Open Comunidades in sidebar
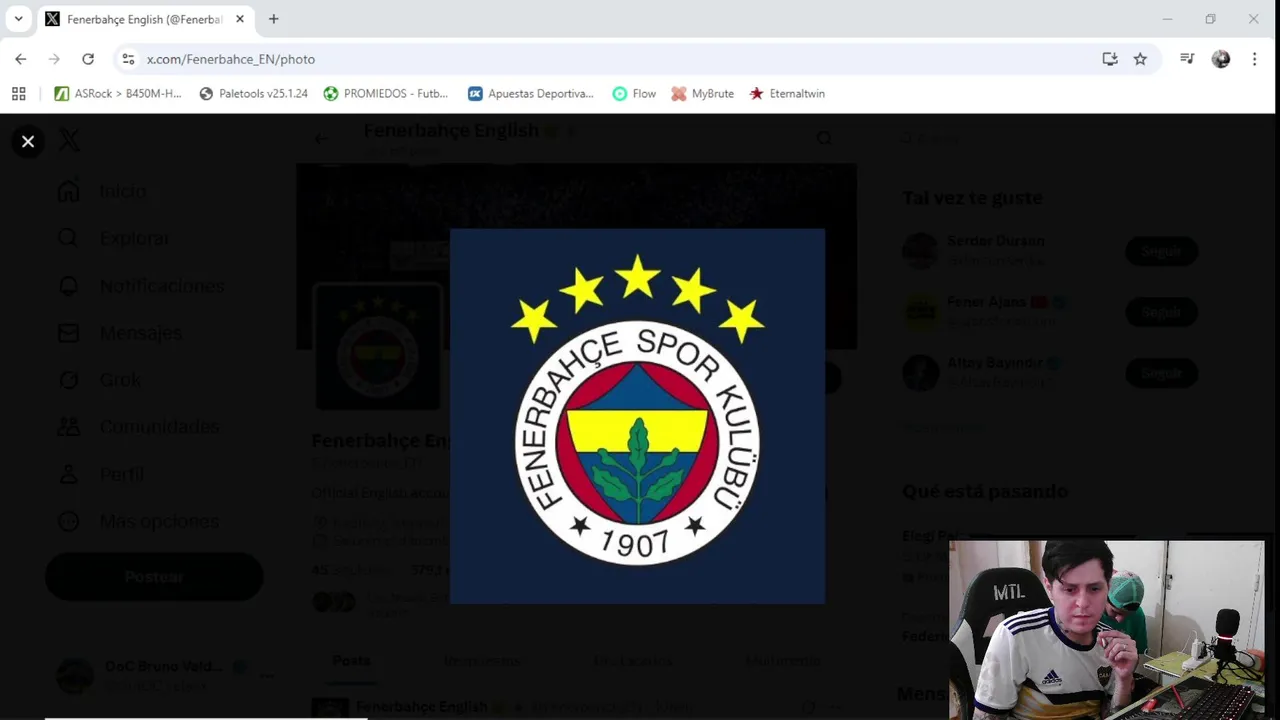The width and height of the screenshot is (1280, 720). (x=137, y=427)
